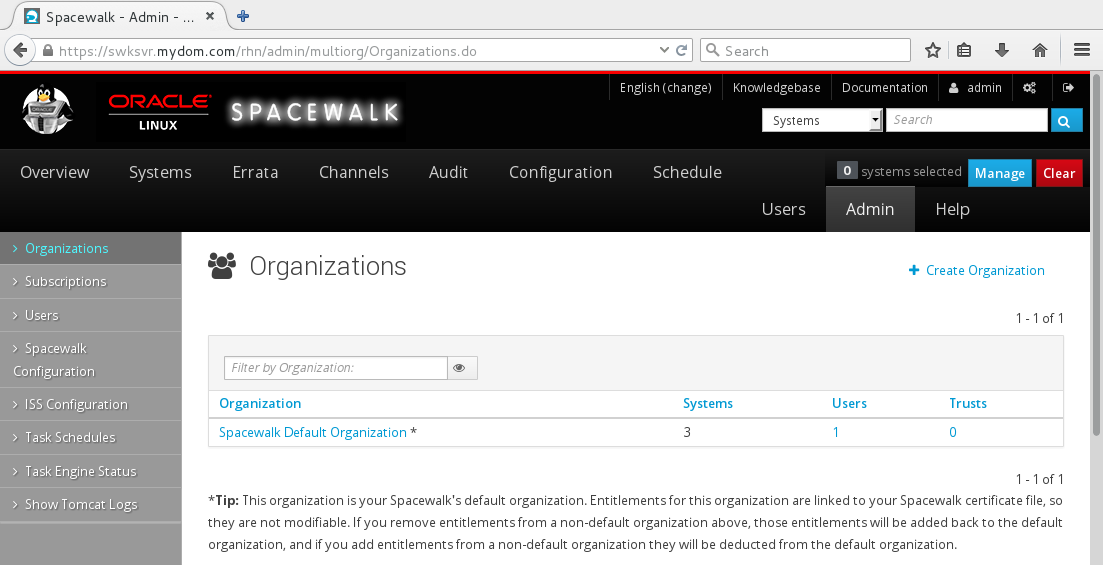Reload the page using the refresh icon
Image resolution: width=1103 pixels, height=565 pixels.
[x=681, y=51]
